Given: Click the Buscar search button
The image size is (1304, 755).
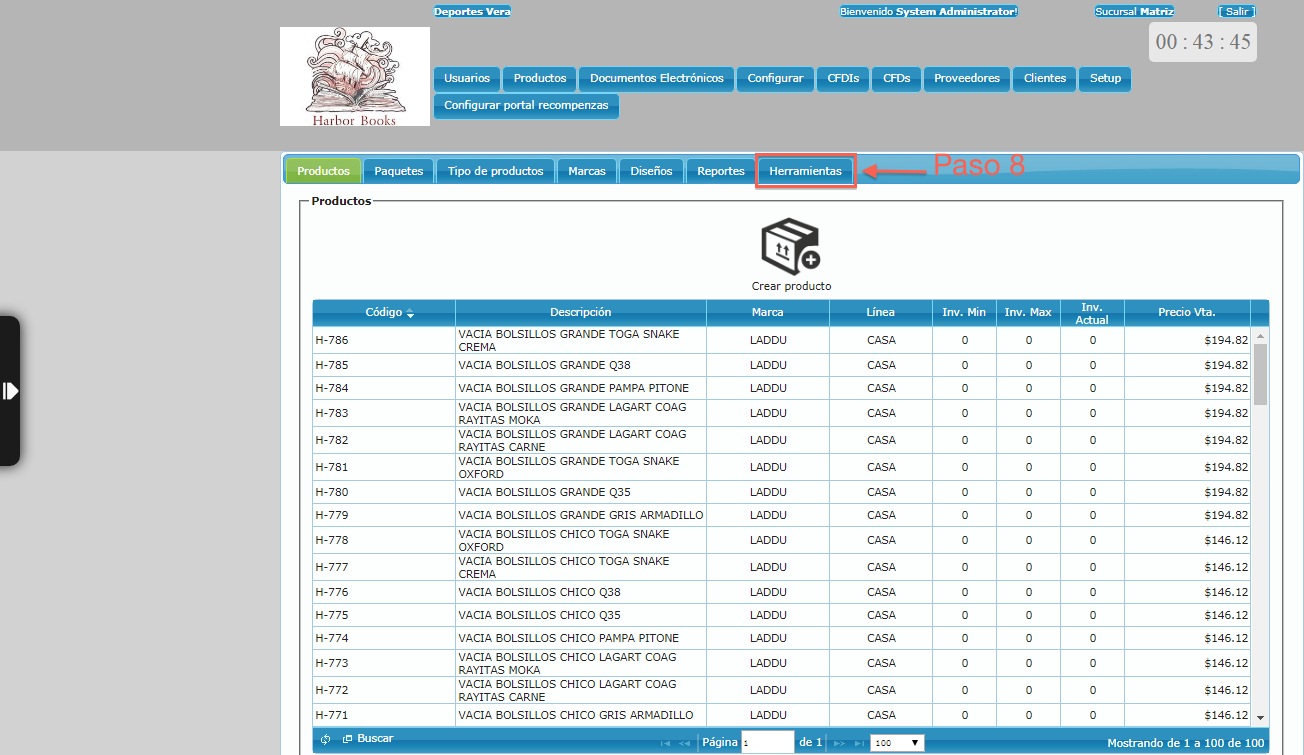Looking at the screenshot, I should (368, 739).
